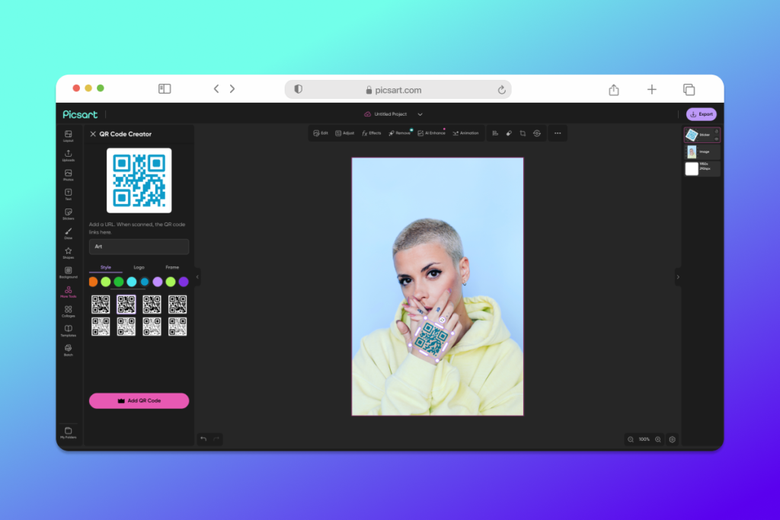Select the Text tool in sidebar
This screenshot has width=780, height=520.
(x=68, y=195)
